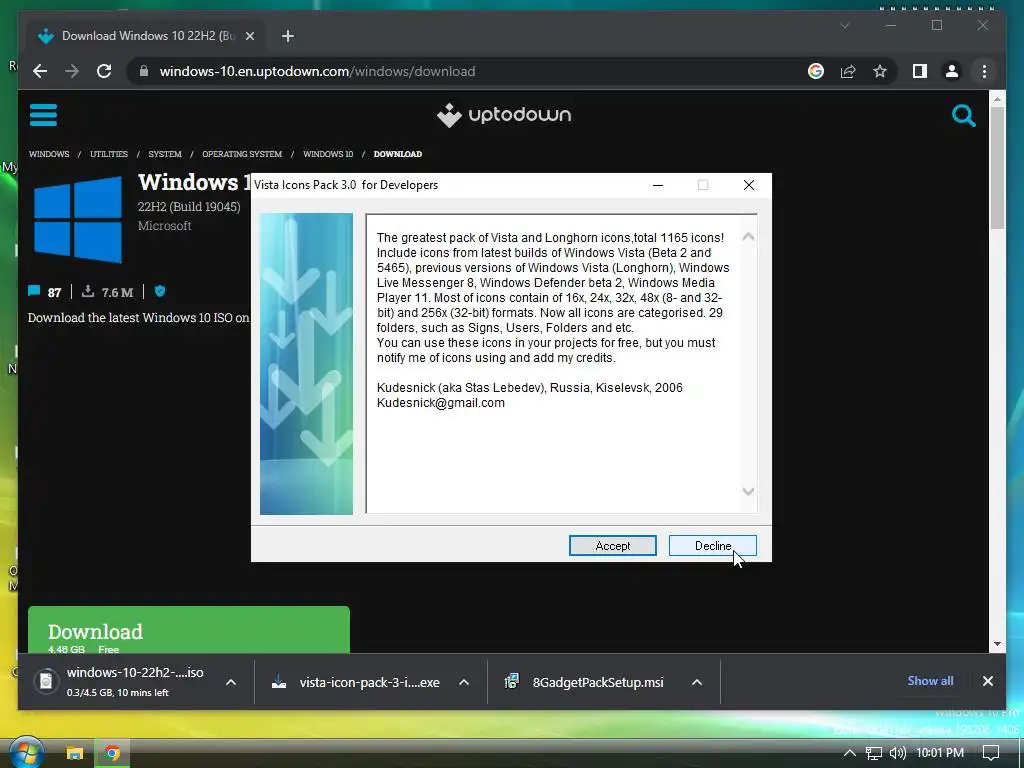Show all downloads
Viewport: 1024px width, 768px height.
coord(930,680)
